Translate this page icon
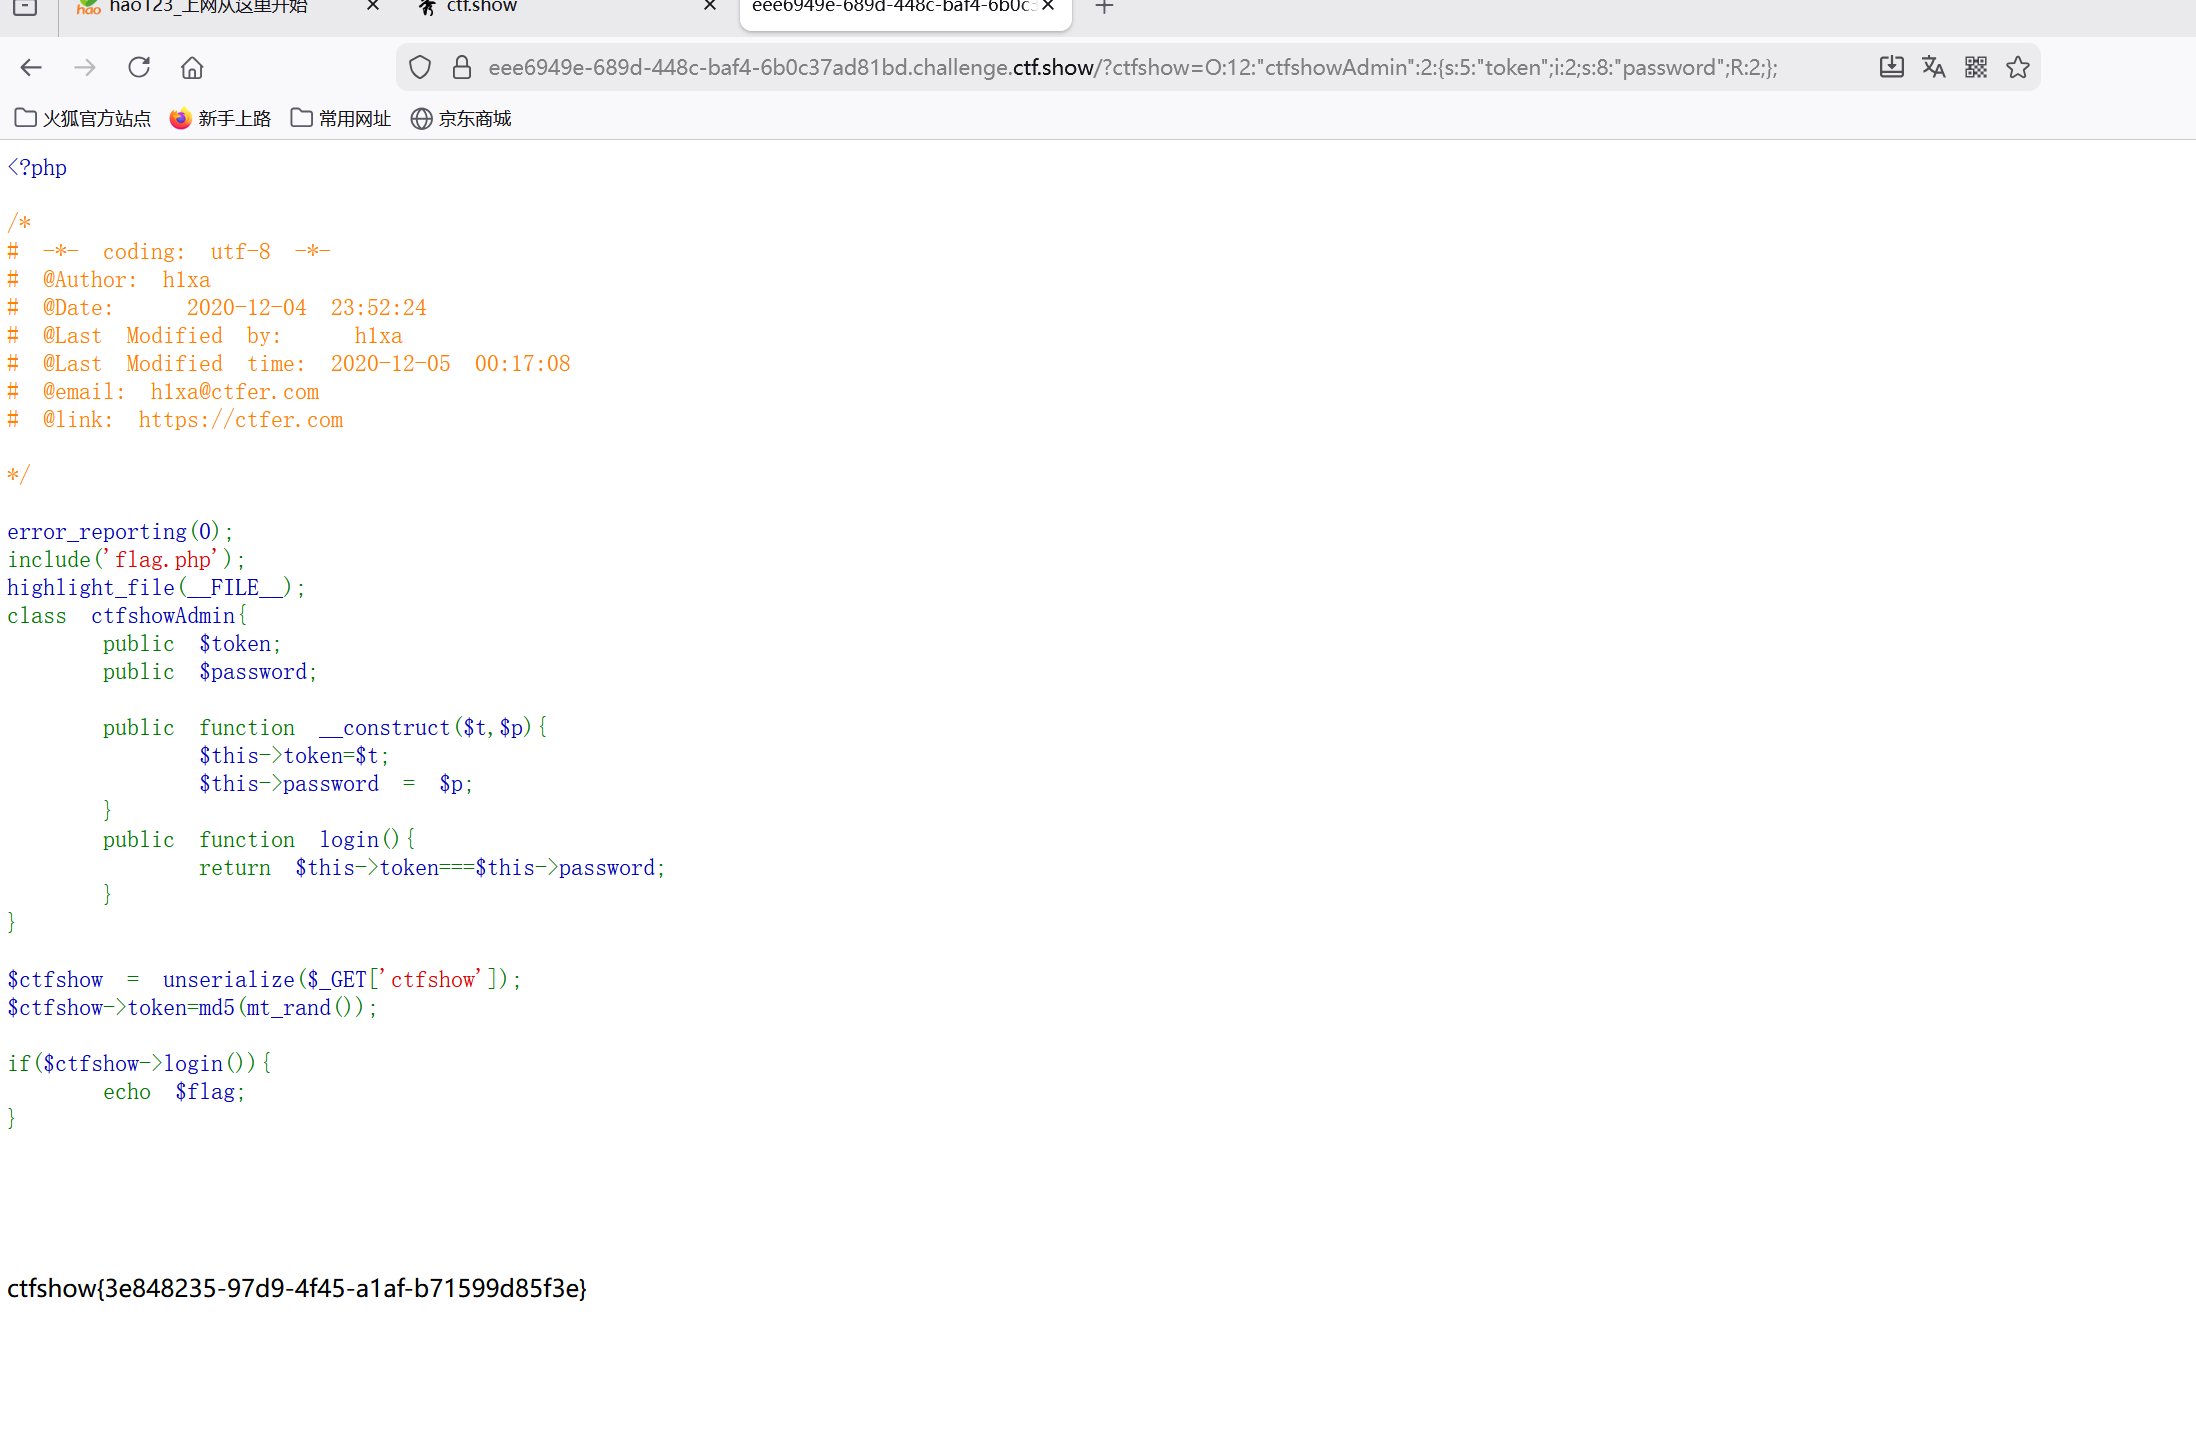The width and height of the screenshot is (2196, 1442). point(1933,67)
